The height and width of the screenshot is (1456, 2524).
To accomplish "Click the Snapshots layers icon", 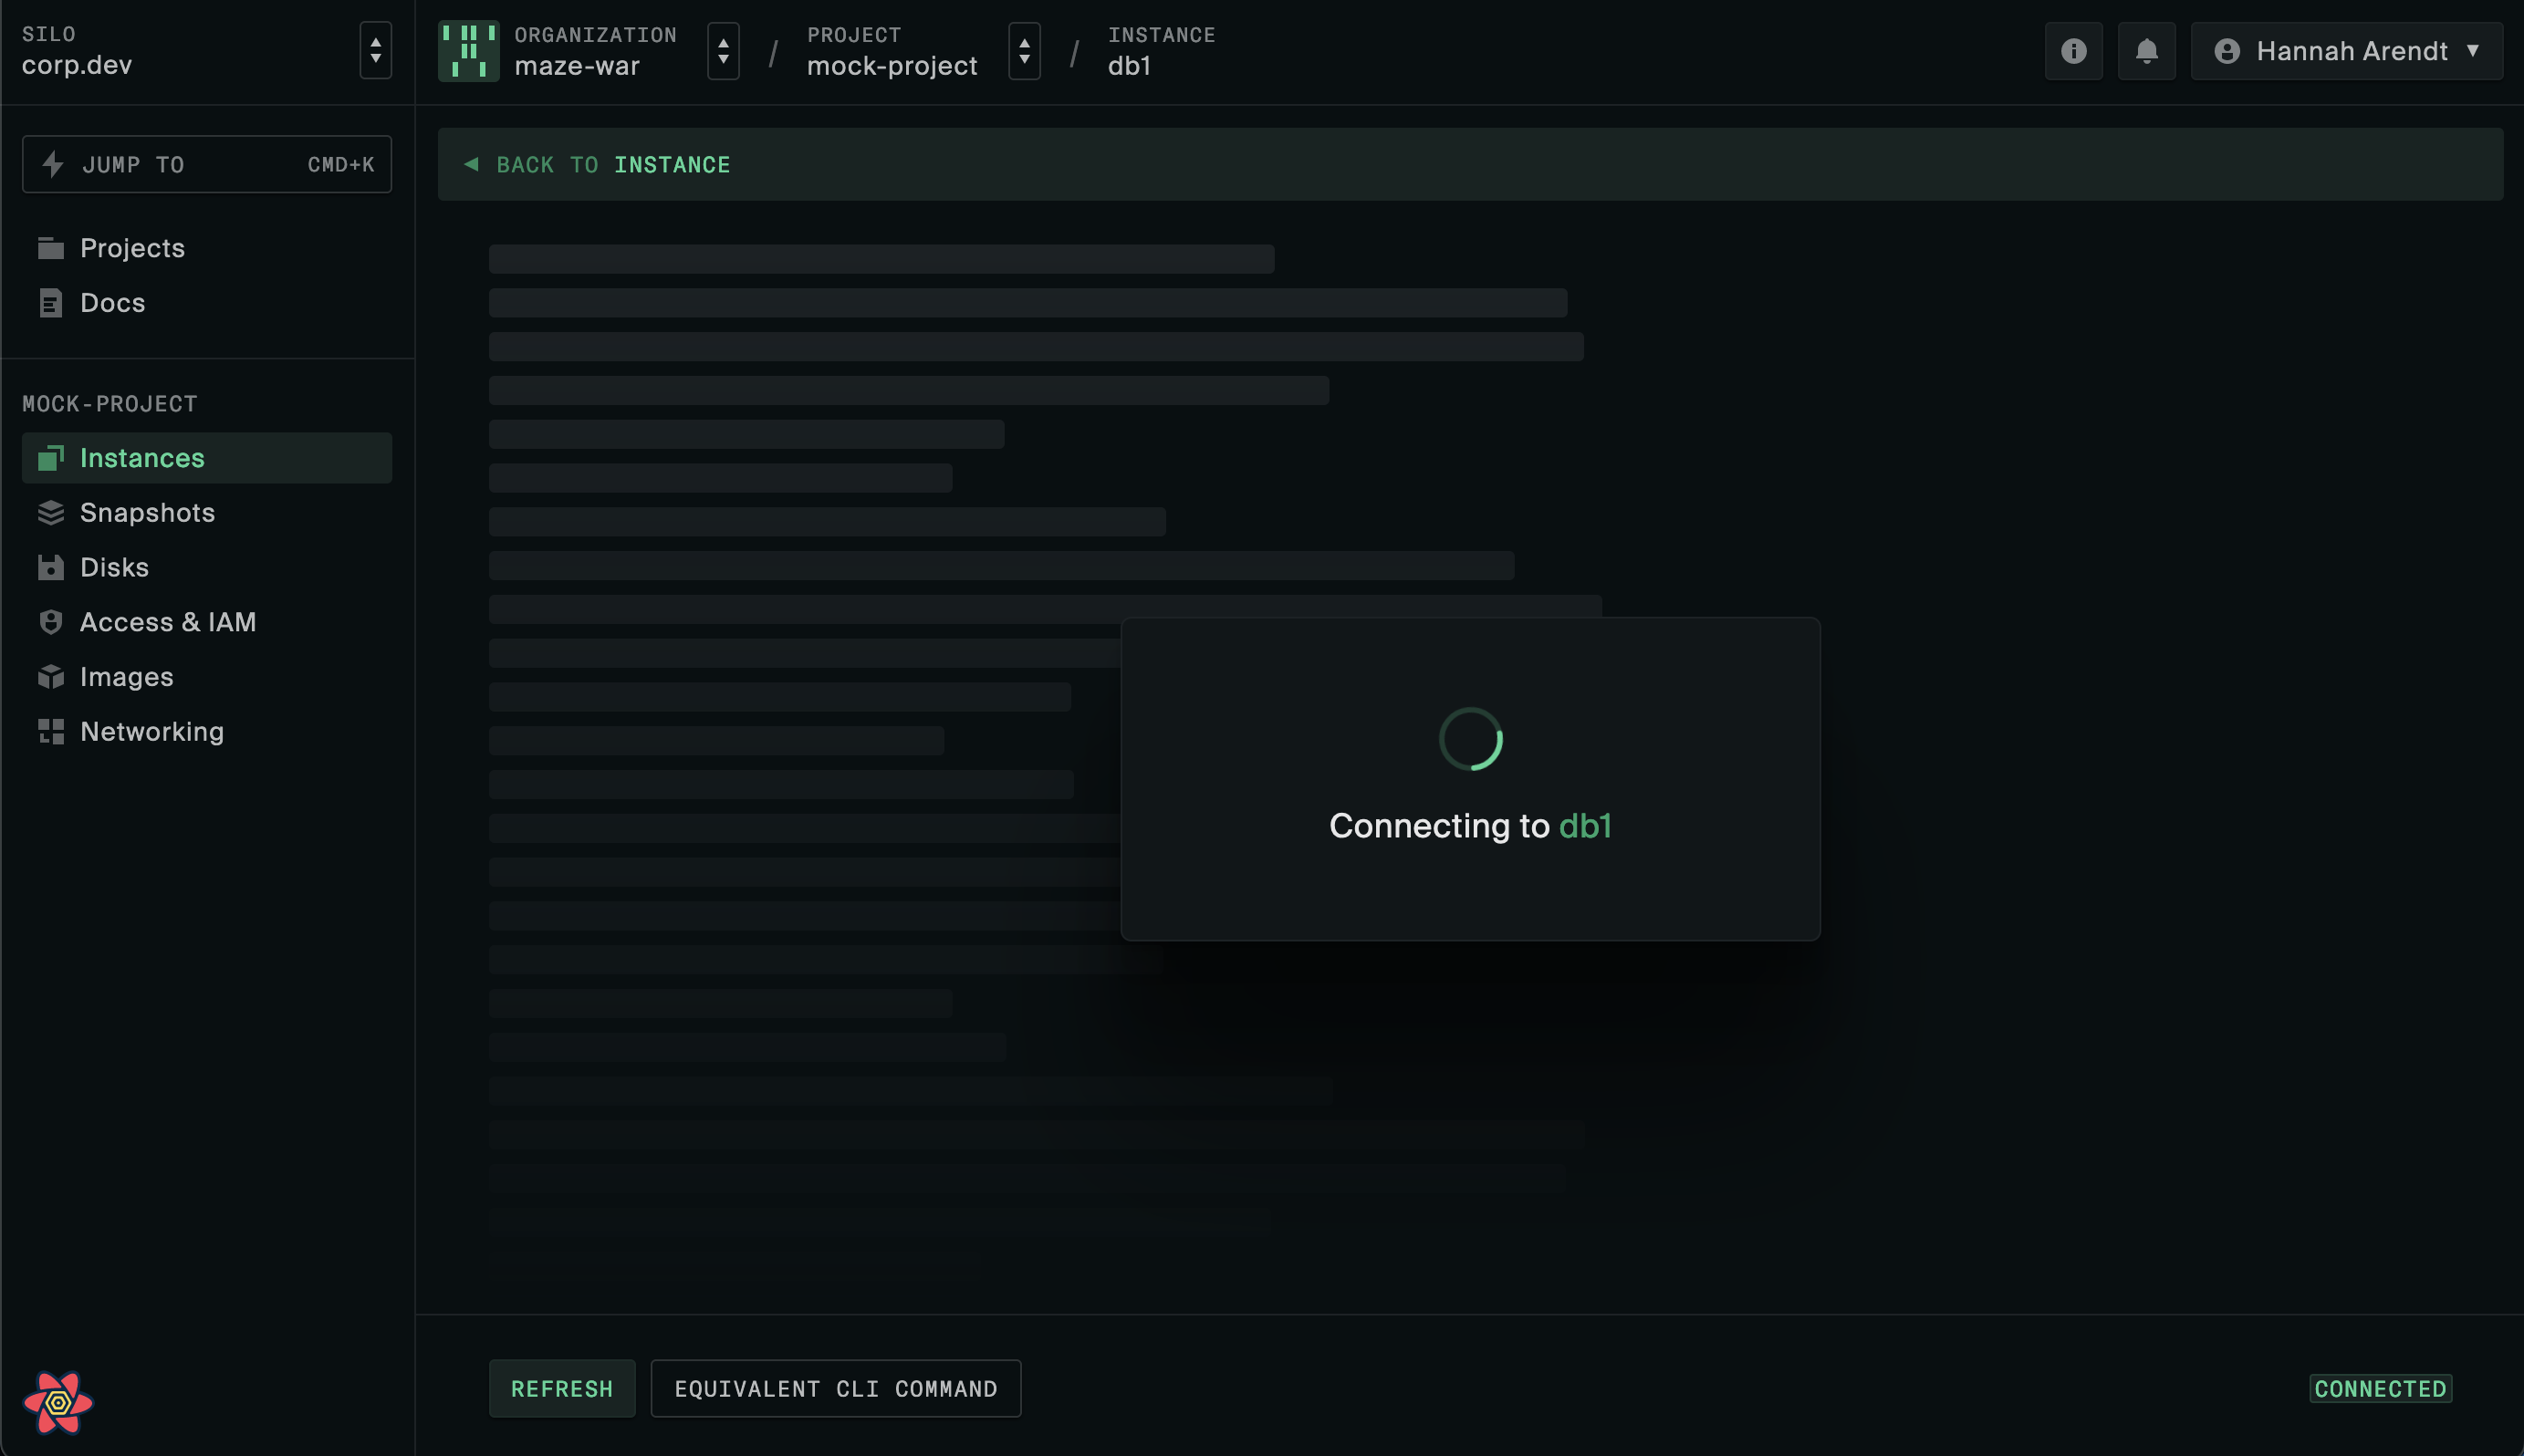I will click(51, 513).
